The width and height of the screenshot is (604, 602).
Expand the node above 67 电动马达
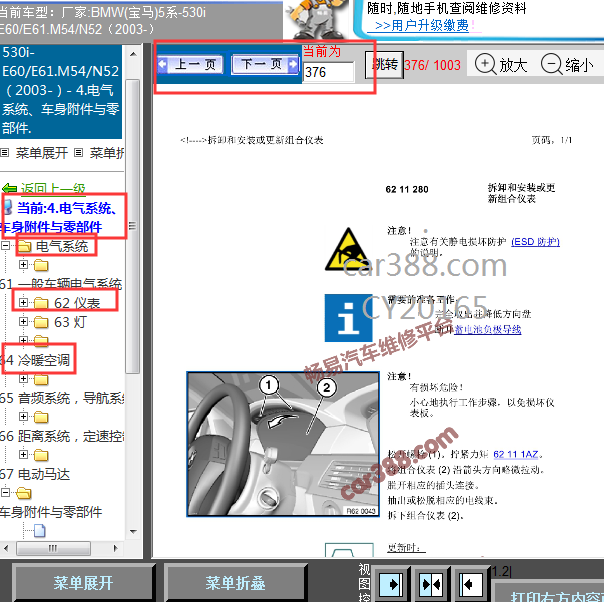point(23,454)
